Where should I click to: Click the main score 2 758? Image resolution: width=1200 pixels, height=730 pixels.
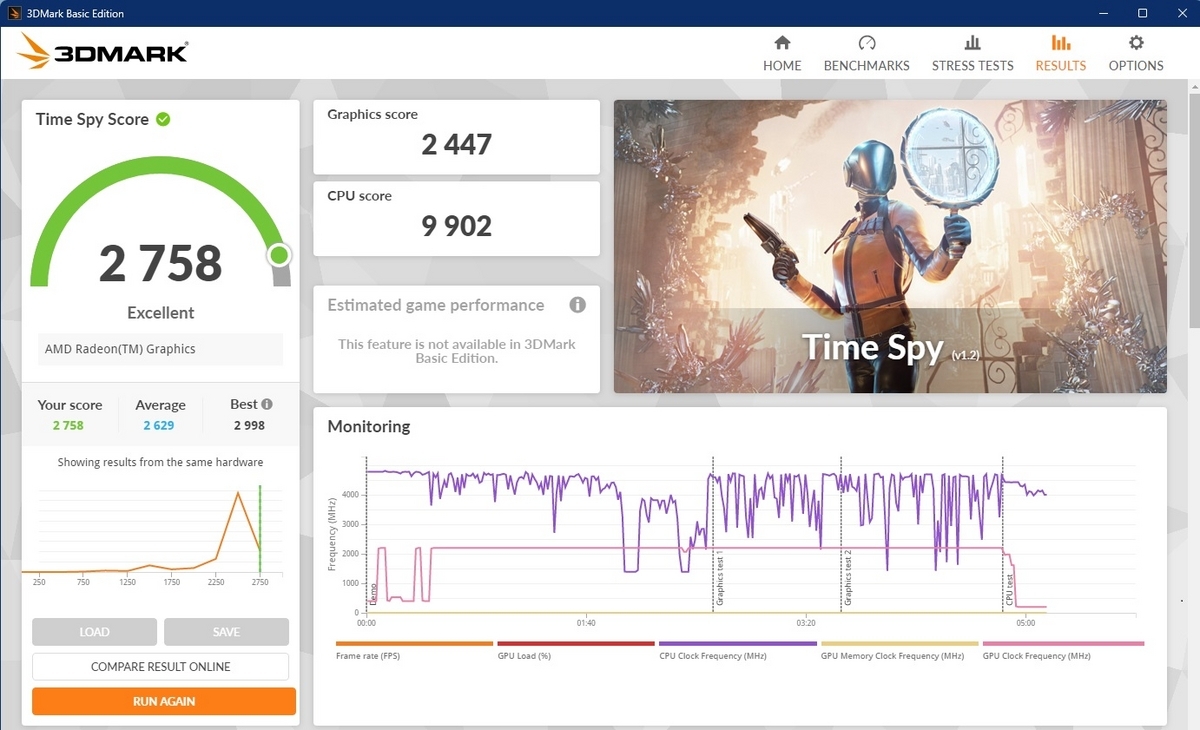point(160,263)
